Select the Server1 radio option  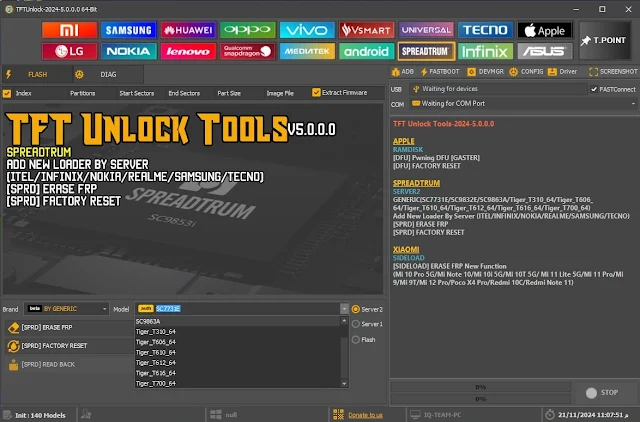tap(356, 324)
